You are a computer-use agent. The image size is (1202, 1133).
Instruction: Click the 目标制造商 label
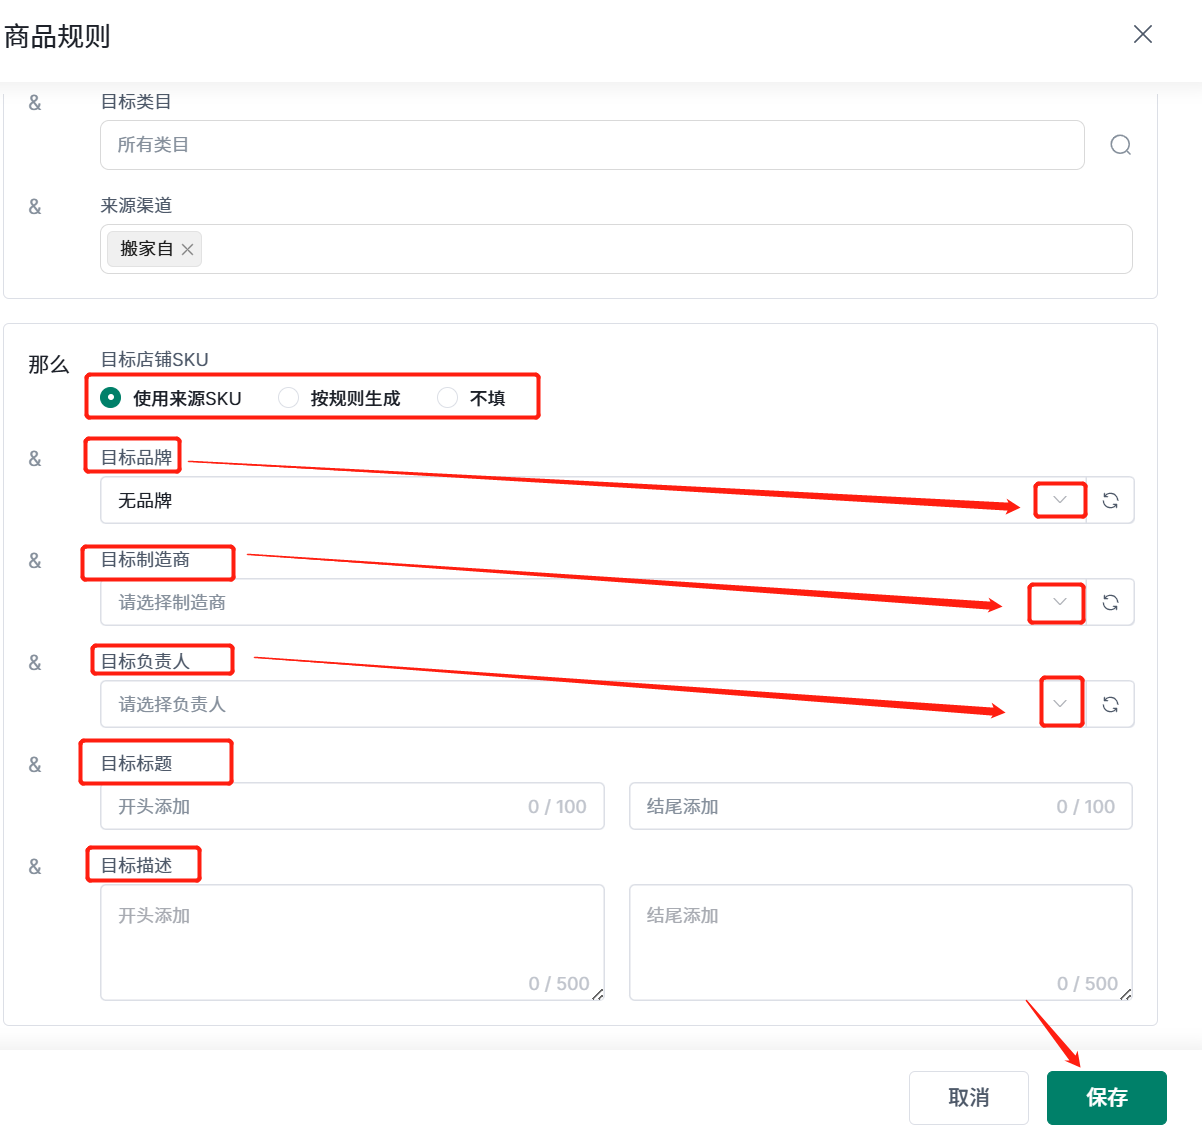146,559
